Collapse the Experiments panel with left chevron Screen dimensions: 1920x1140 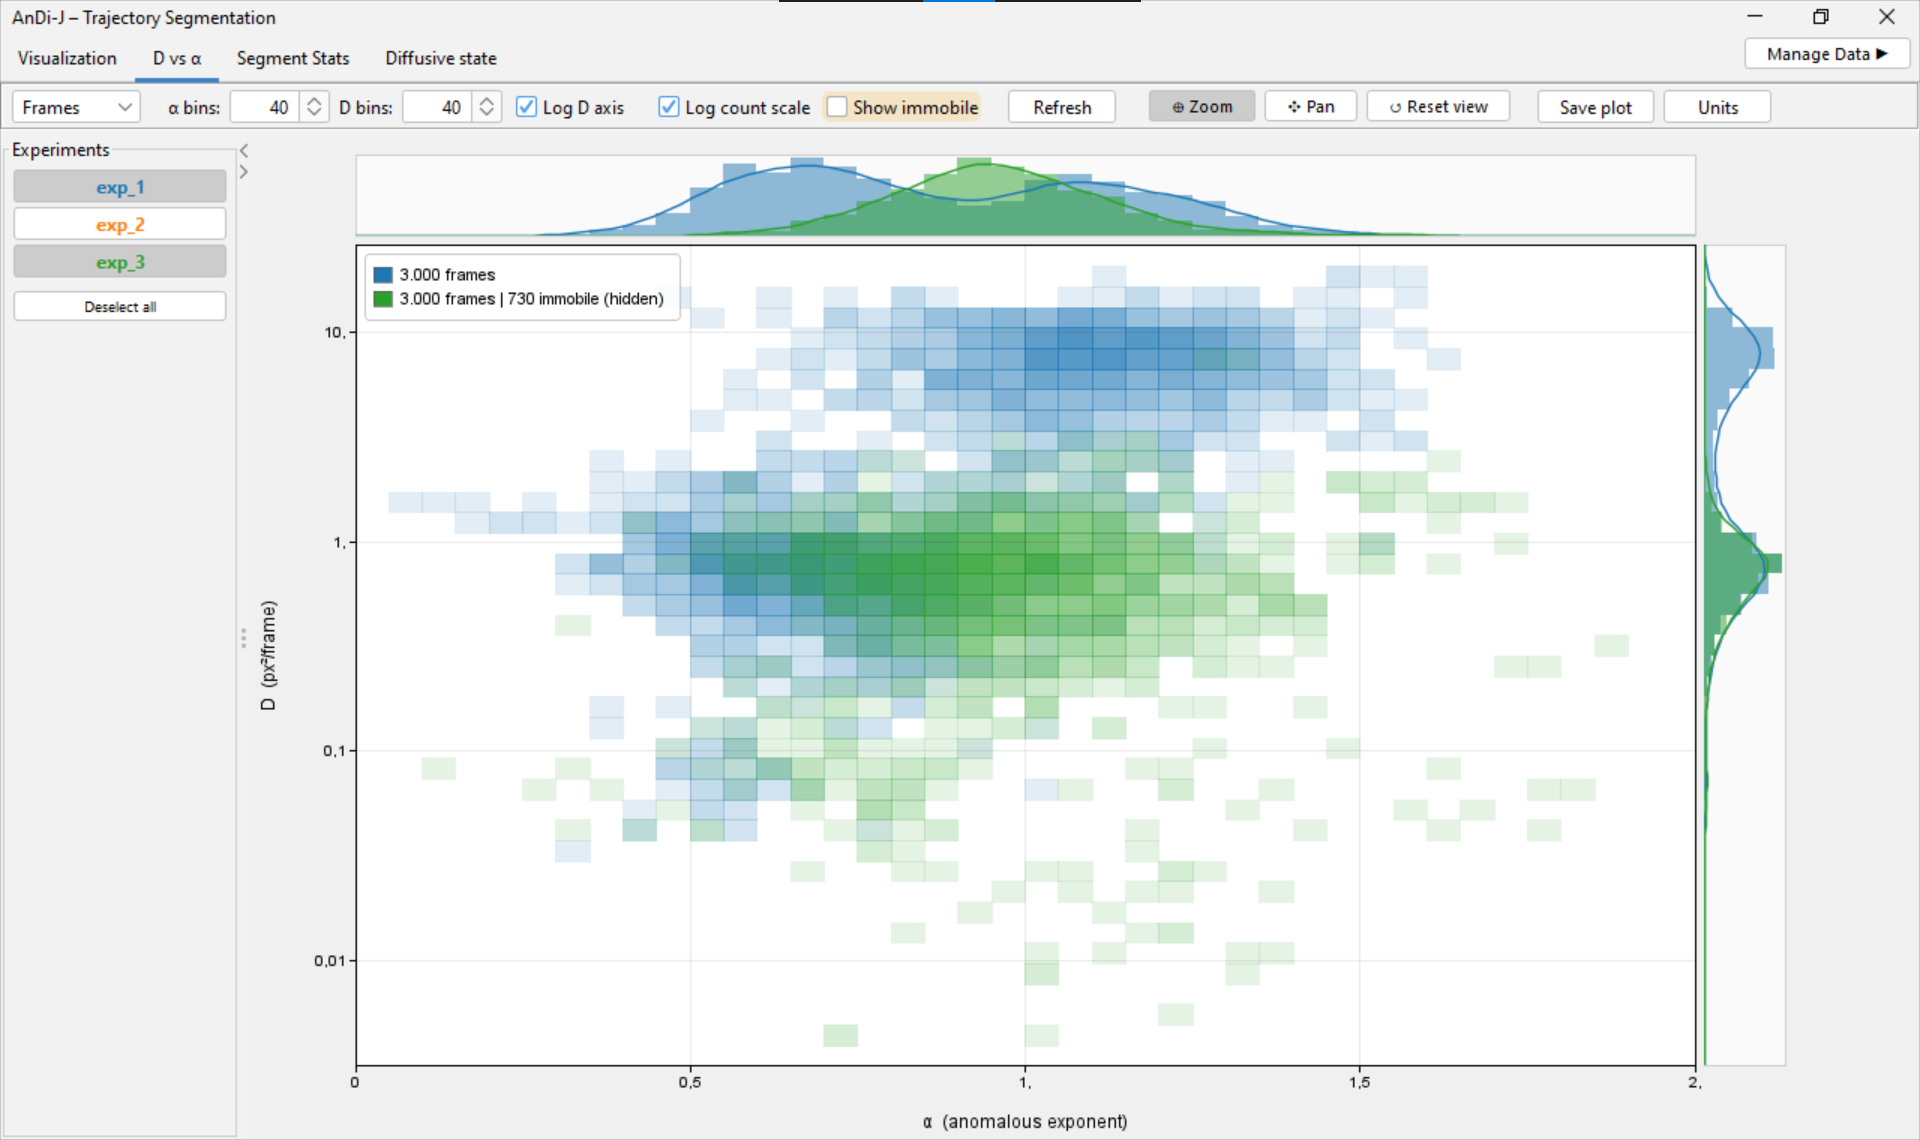[x=243, y=151]
